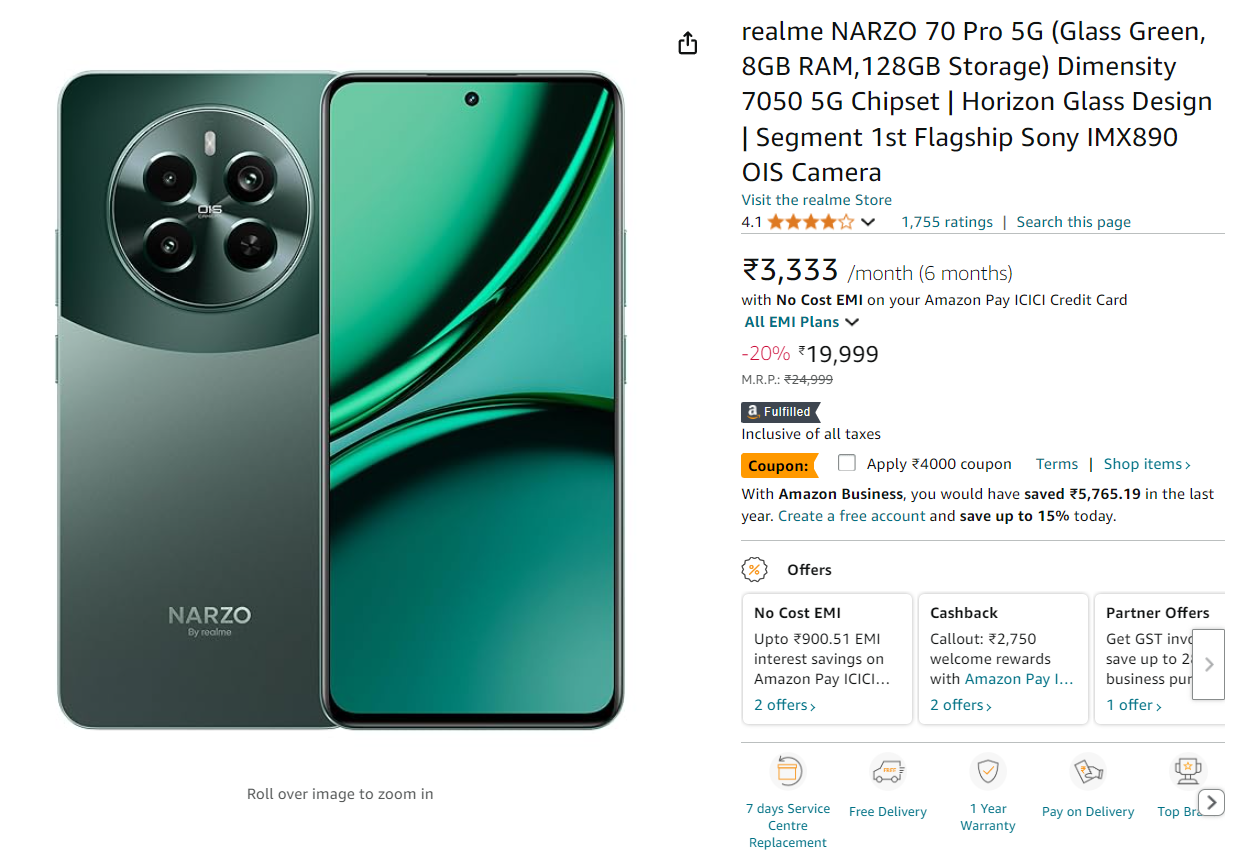Open the 1,755 ratings link
The image size is (1246, 851).
coord(947,221)
